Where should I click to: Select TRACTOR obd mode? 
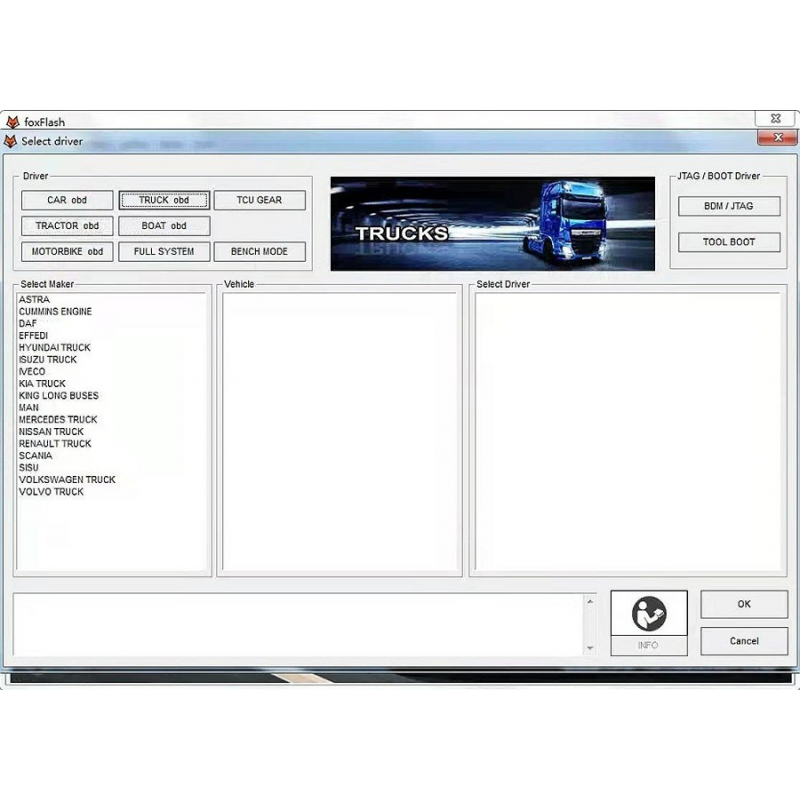(66, 226)
